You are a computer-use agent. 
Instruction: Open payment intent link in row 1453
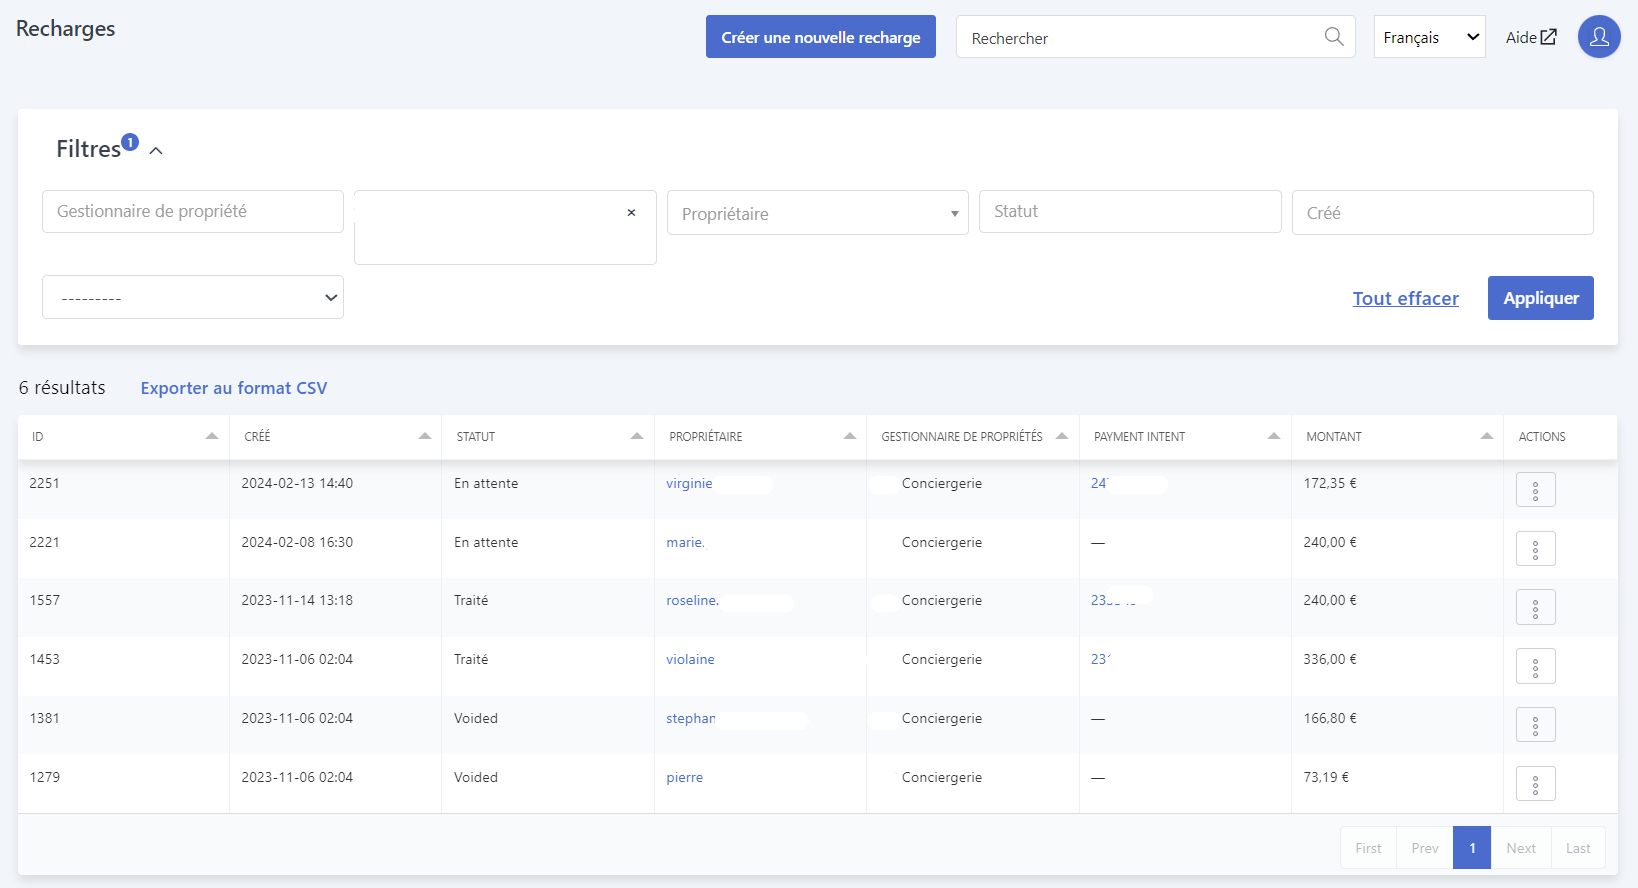(x=1100, y=660)
